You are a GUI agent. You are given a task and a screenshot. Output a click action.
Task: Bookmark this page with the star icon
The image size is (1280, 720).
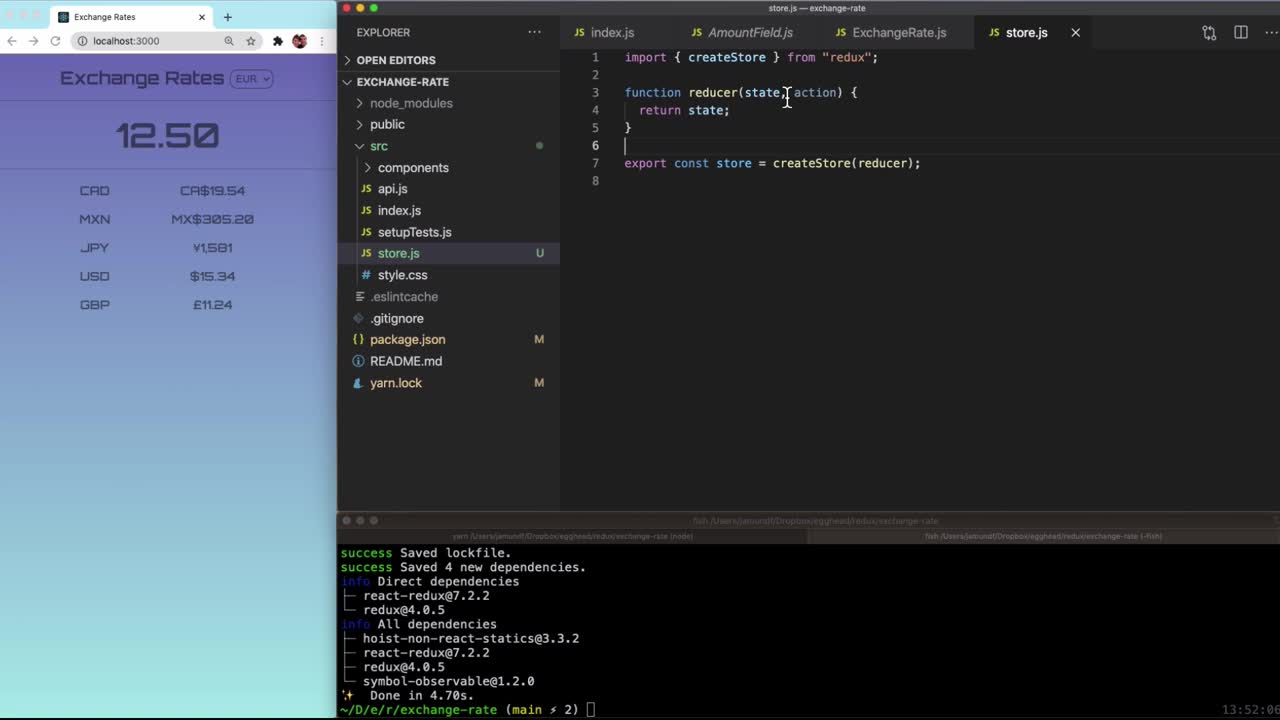251,41
